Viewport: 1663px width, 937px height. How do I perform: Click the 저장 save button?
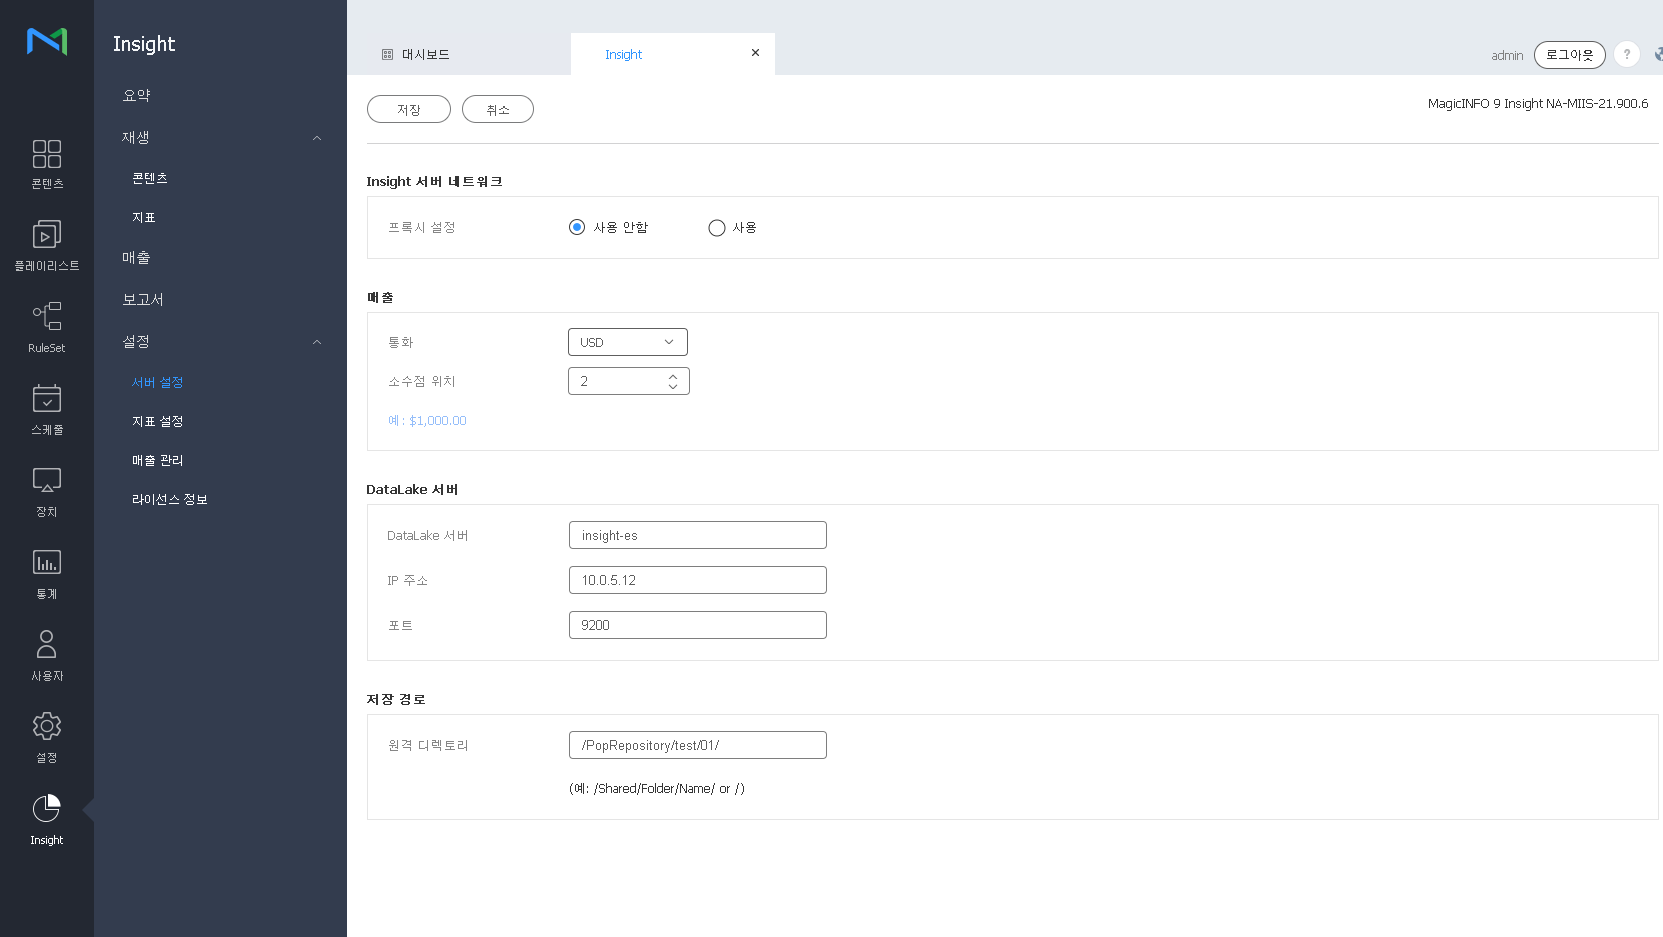click(408, 110)
